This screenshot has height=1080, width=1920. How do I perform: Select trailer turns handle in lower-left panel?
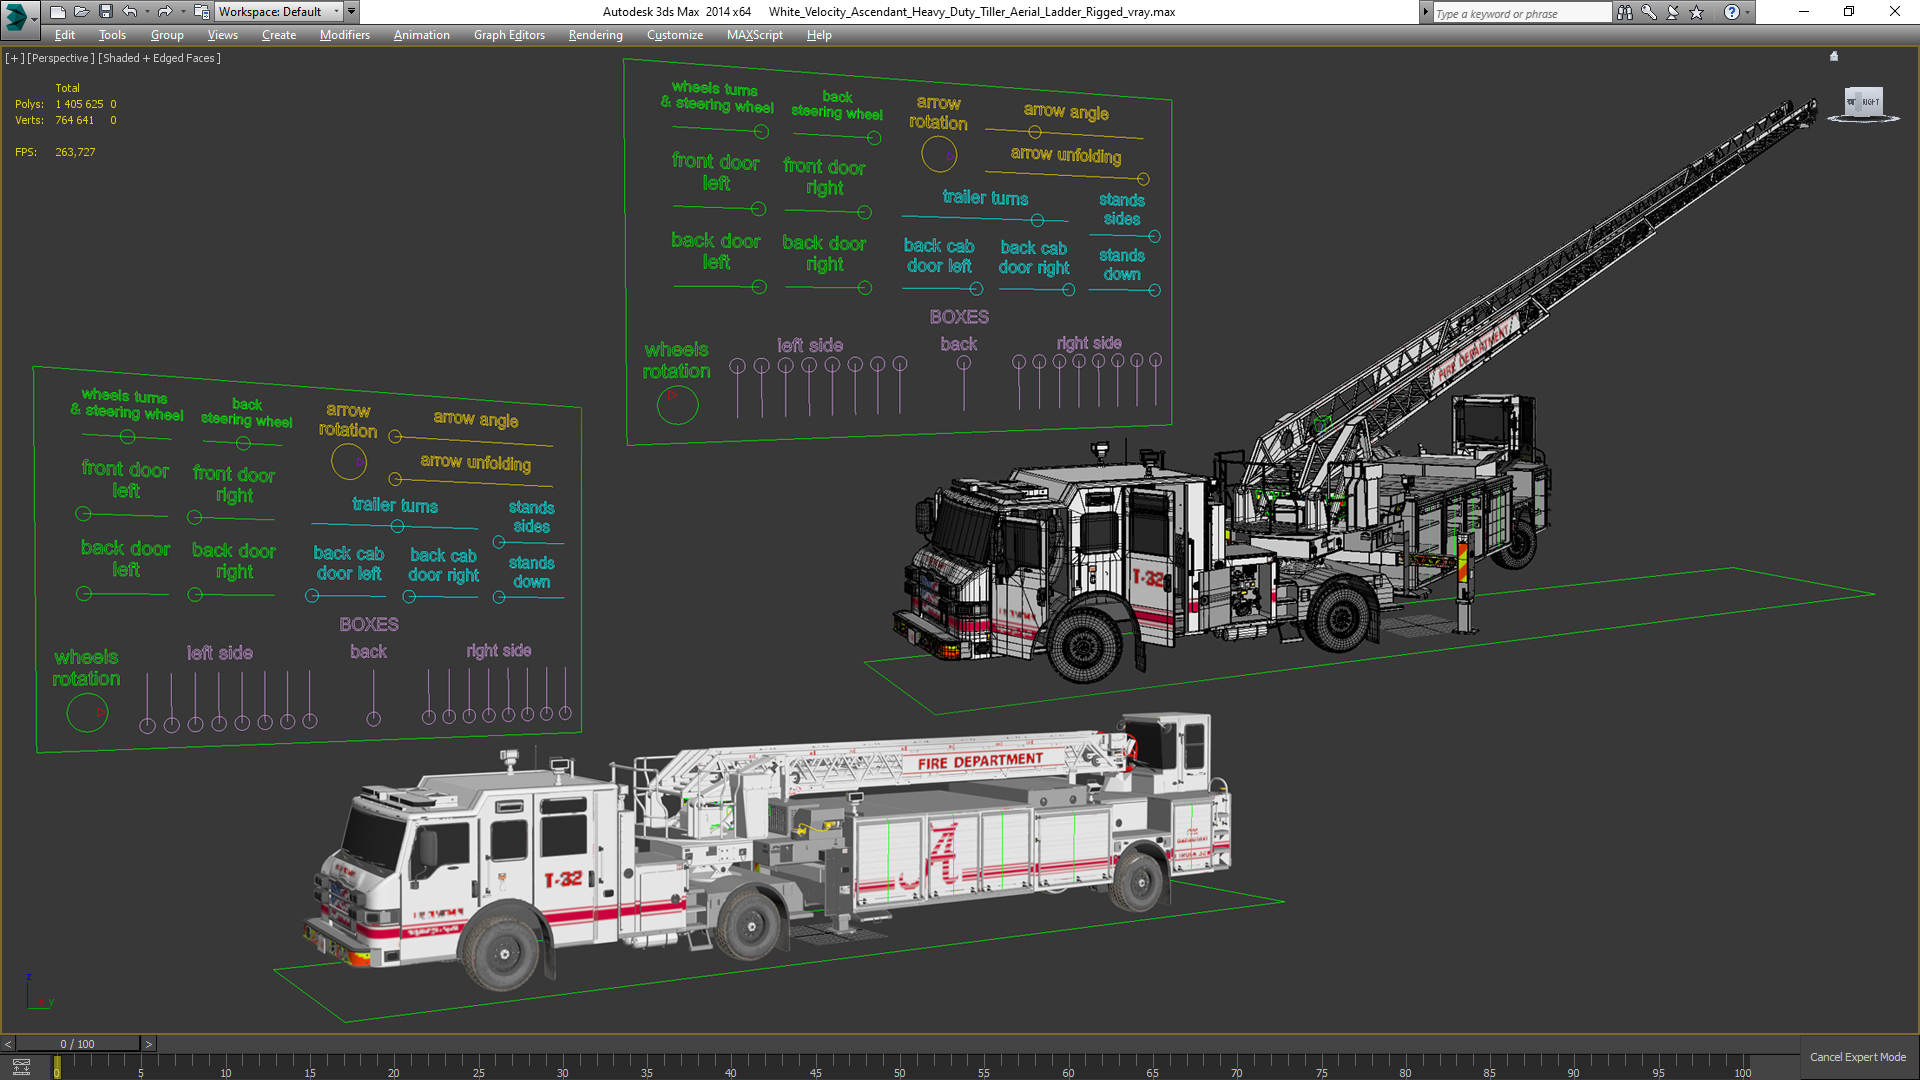coord(397,526)
